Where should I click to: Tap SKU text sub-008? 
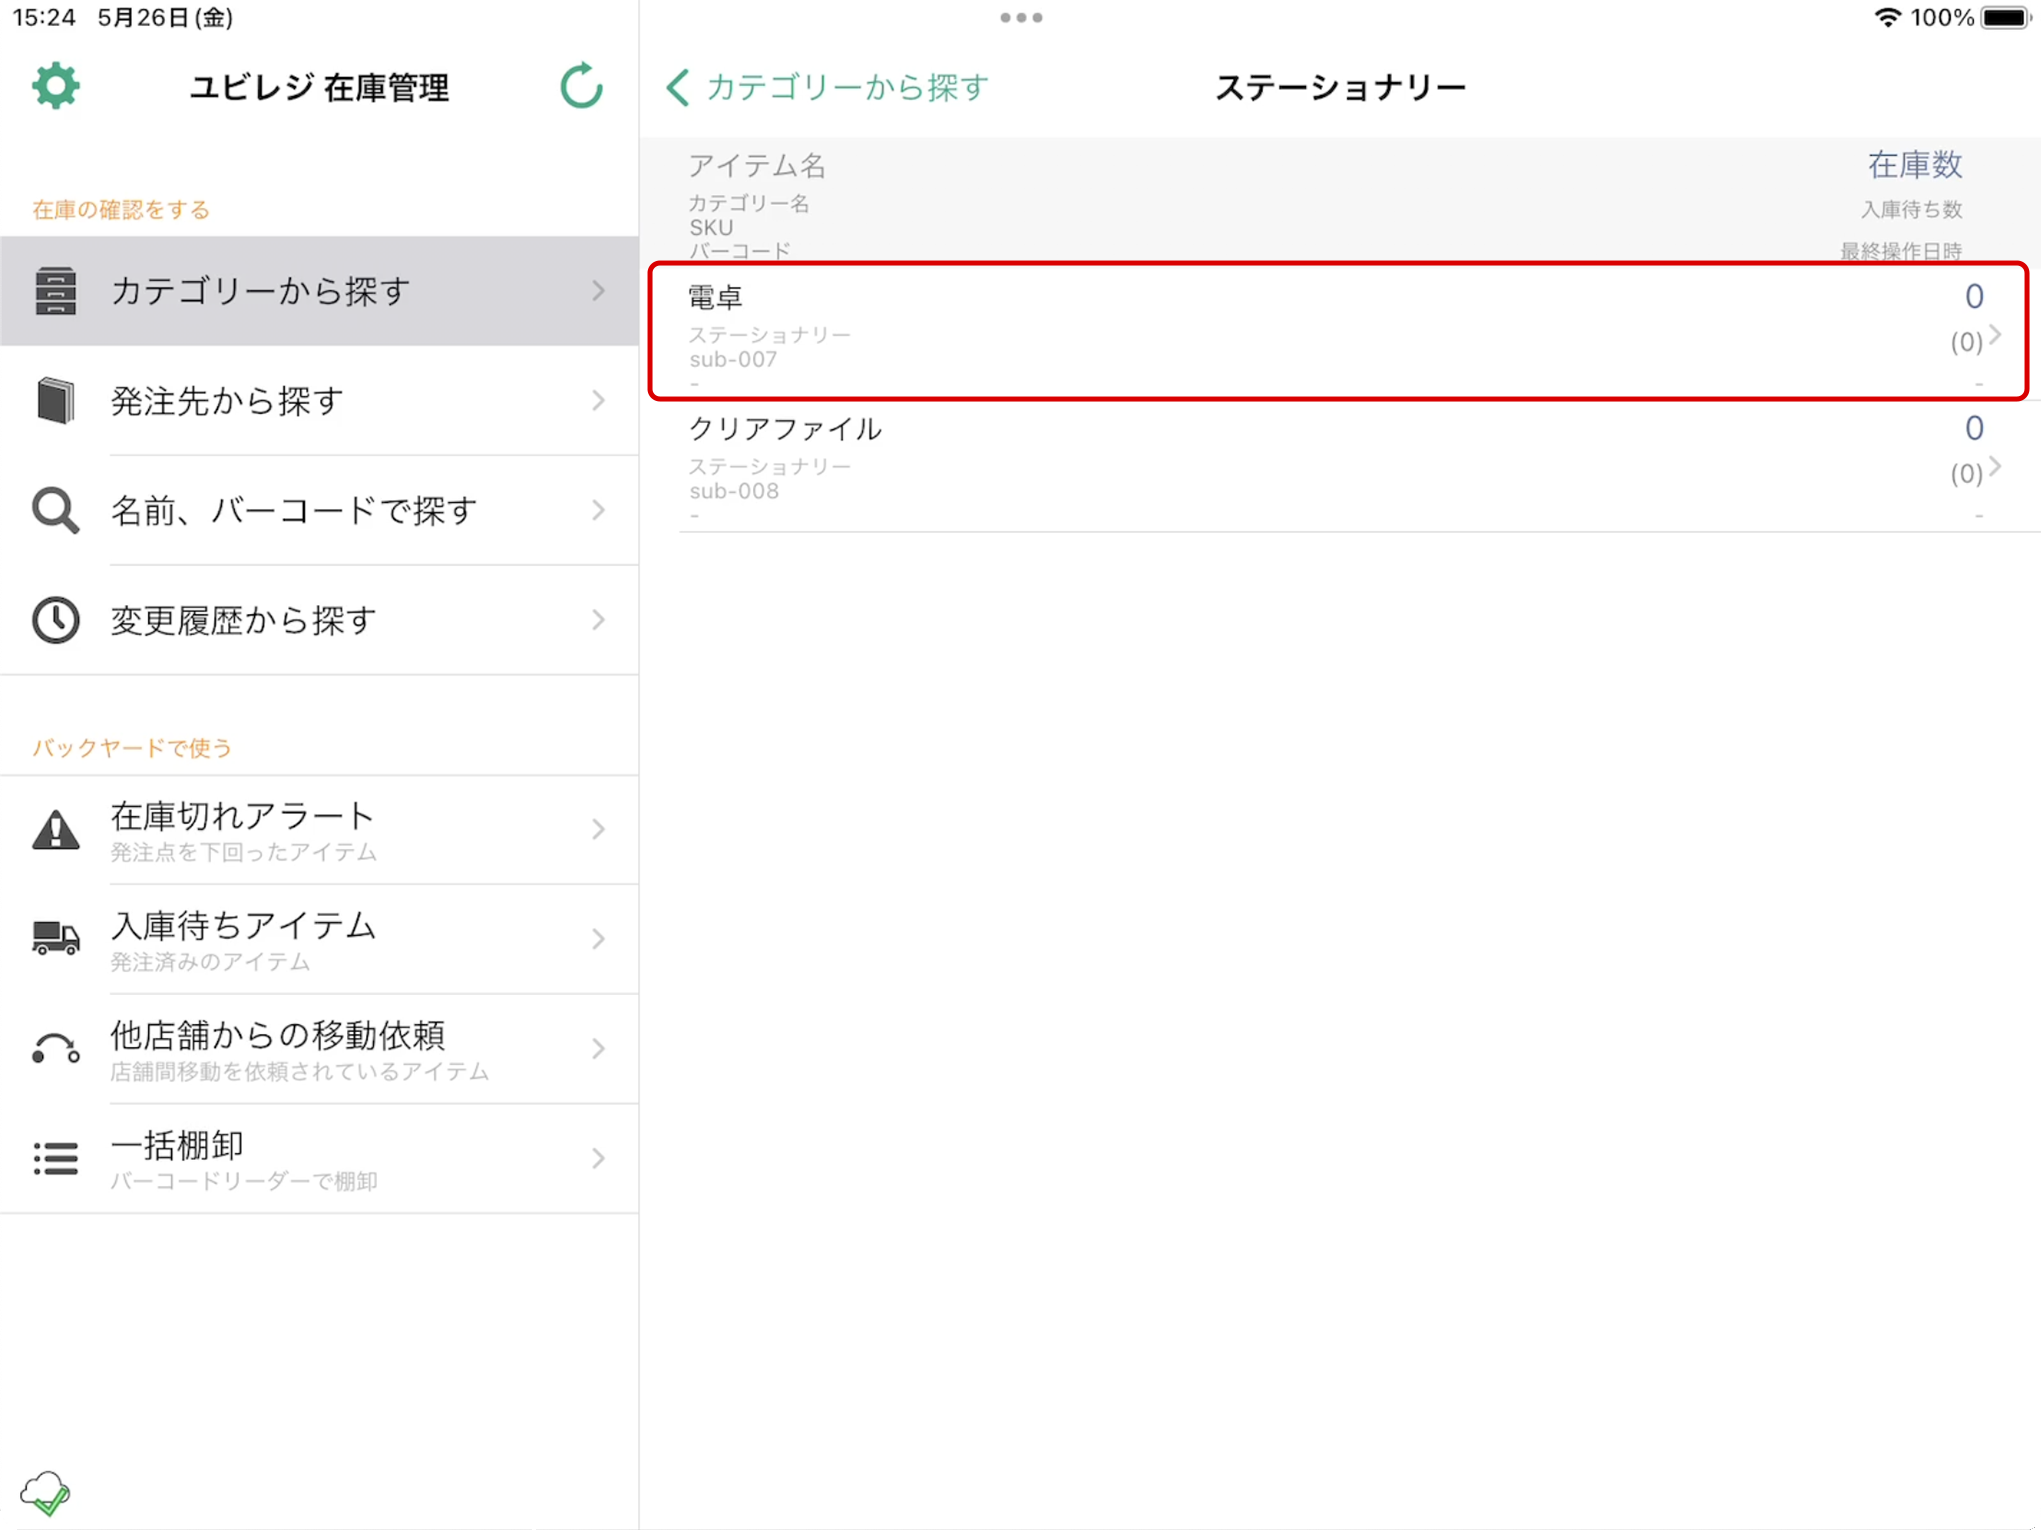click(x=733, y=491)
